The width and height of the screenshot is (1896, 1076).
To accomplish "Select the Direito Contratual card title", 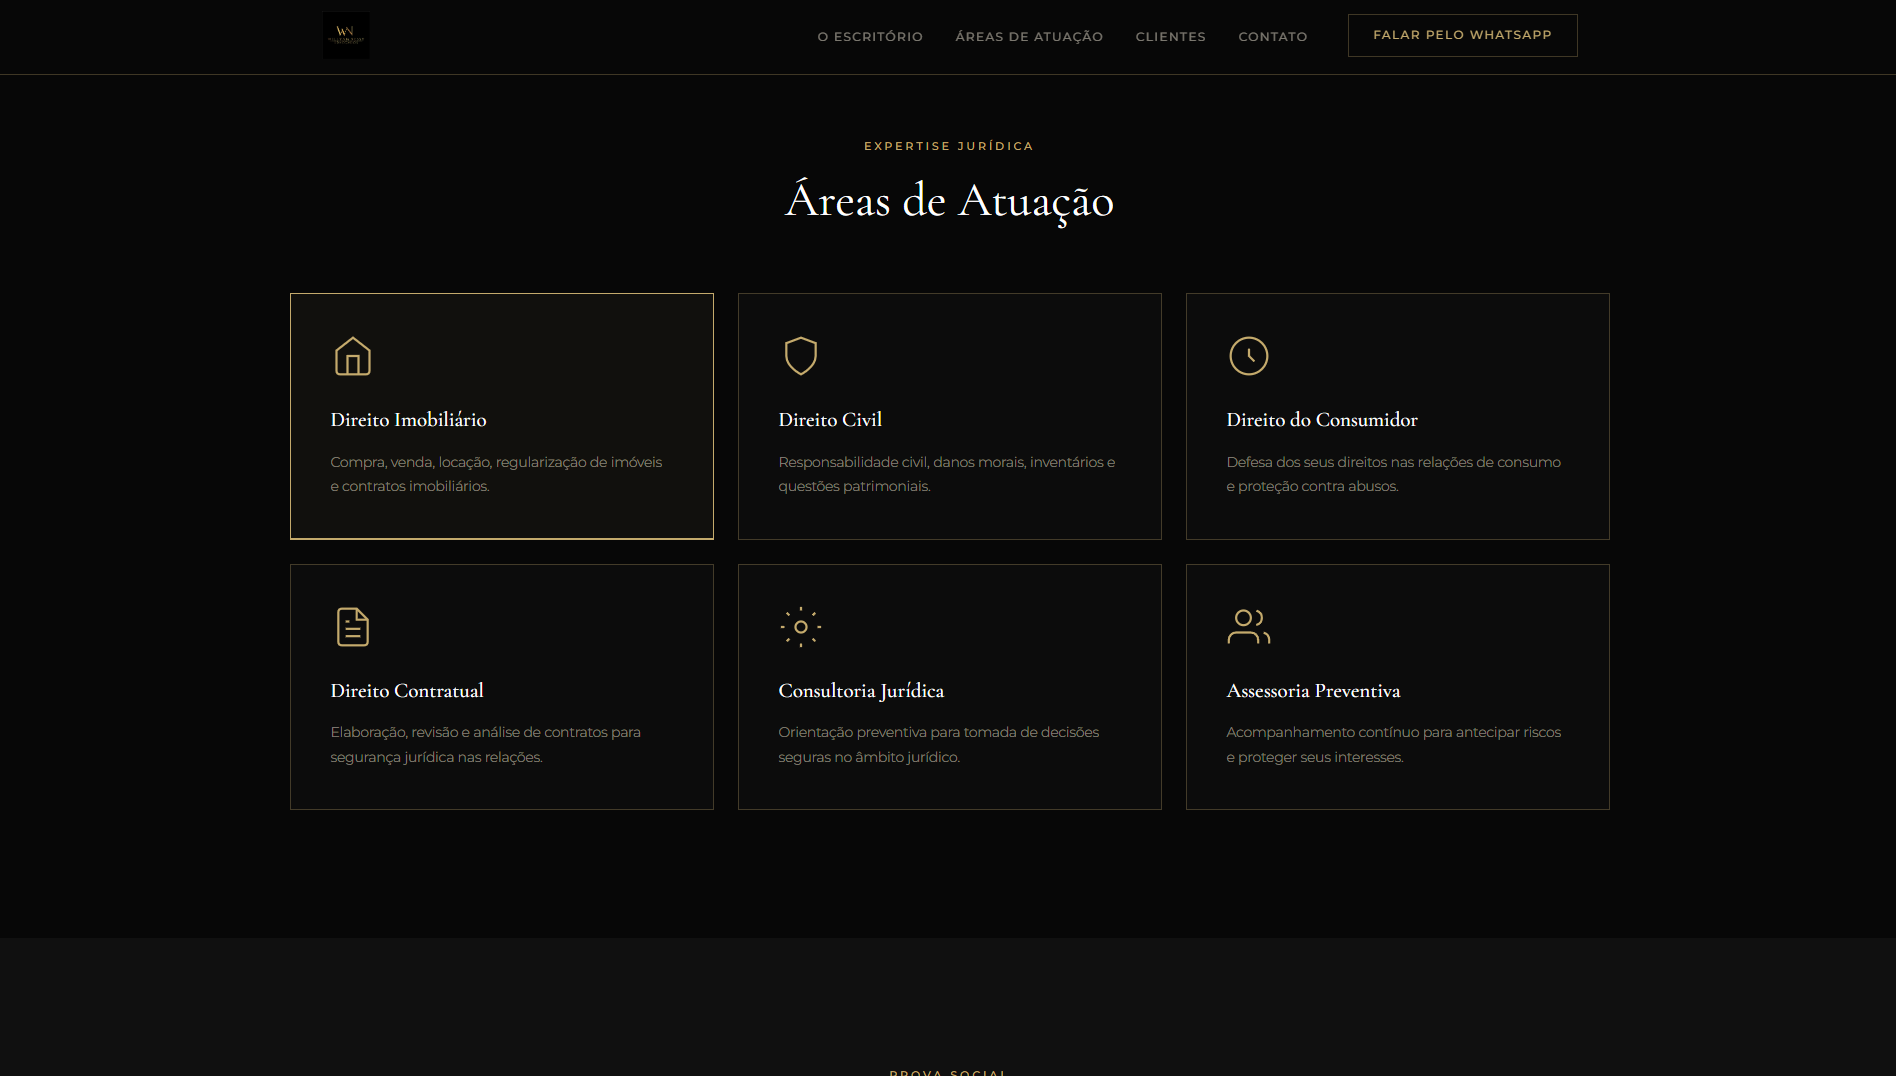I will [x=407, y=691].
